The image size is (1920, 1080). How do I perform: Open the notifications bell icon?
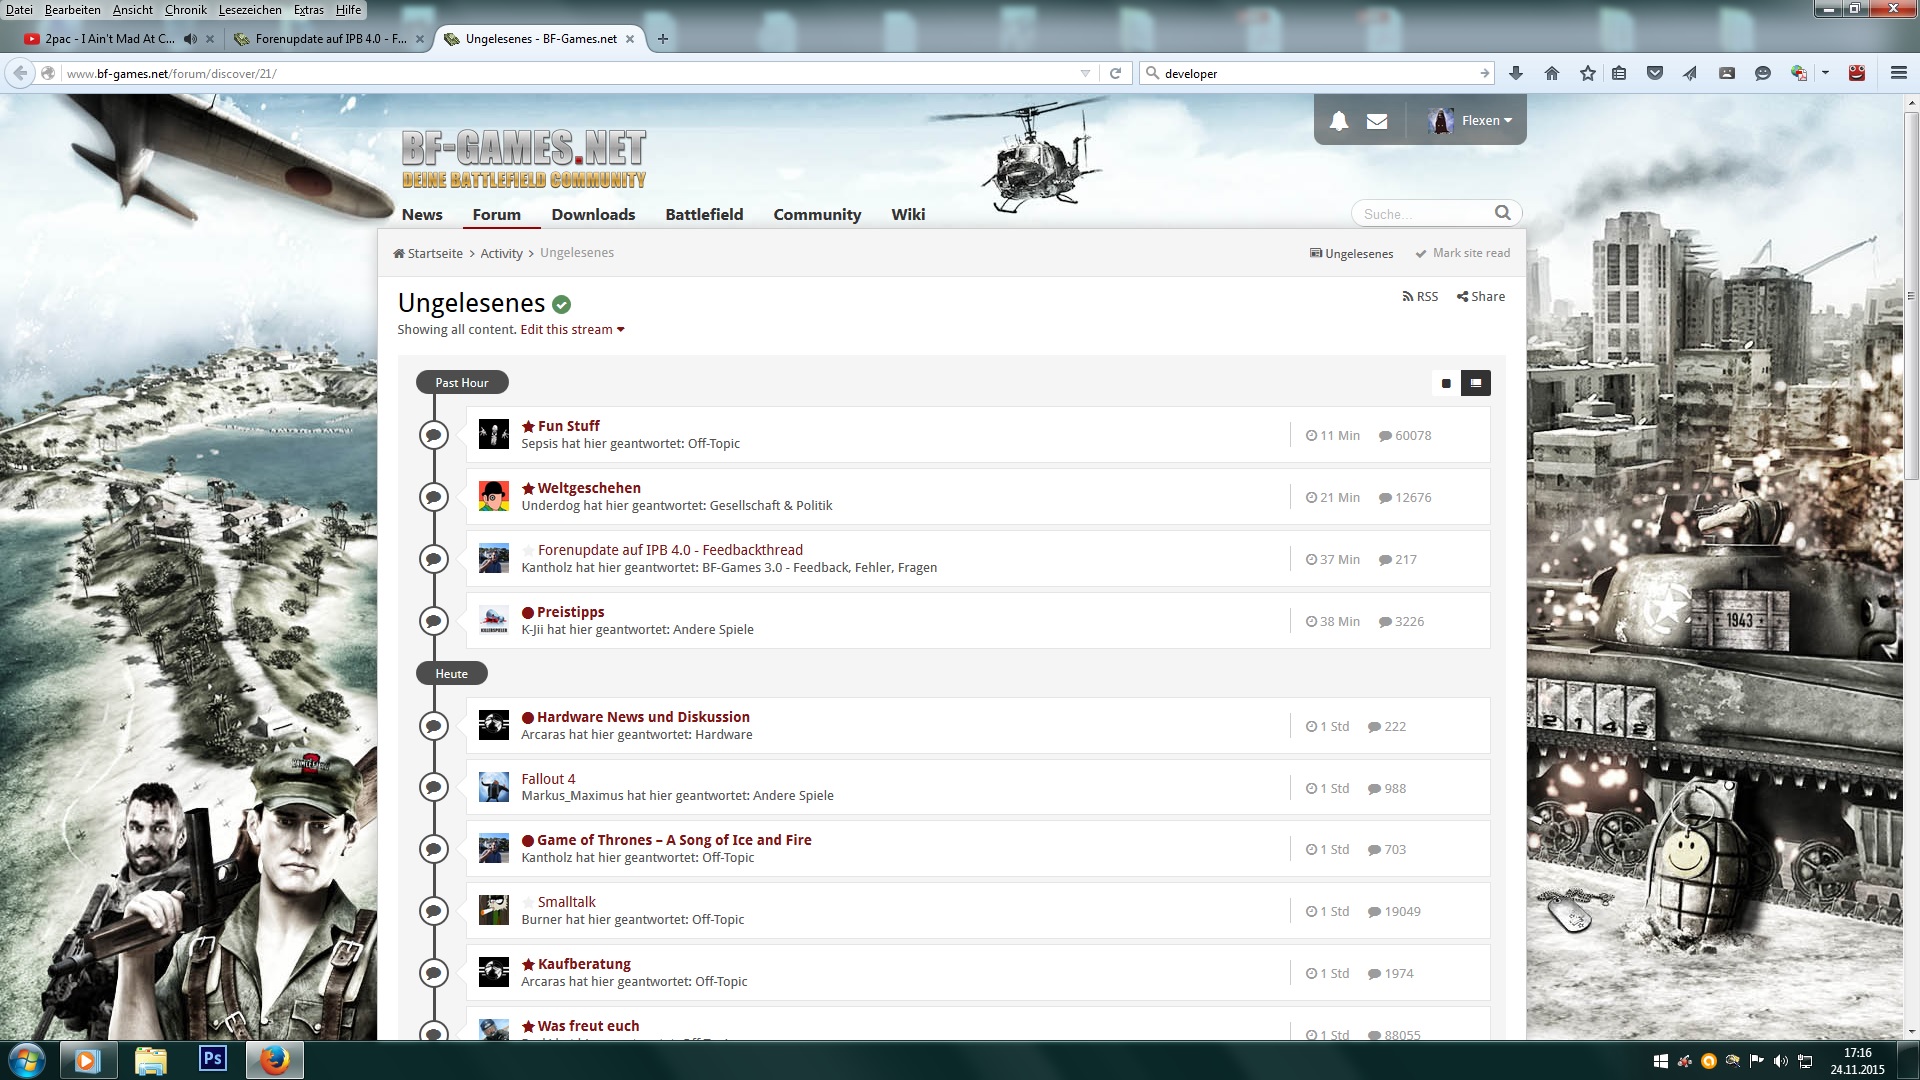1338,121
